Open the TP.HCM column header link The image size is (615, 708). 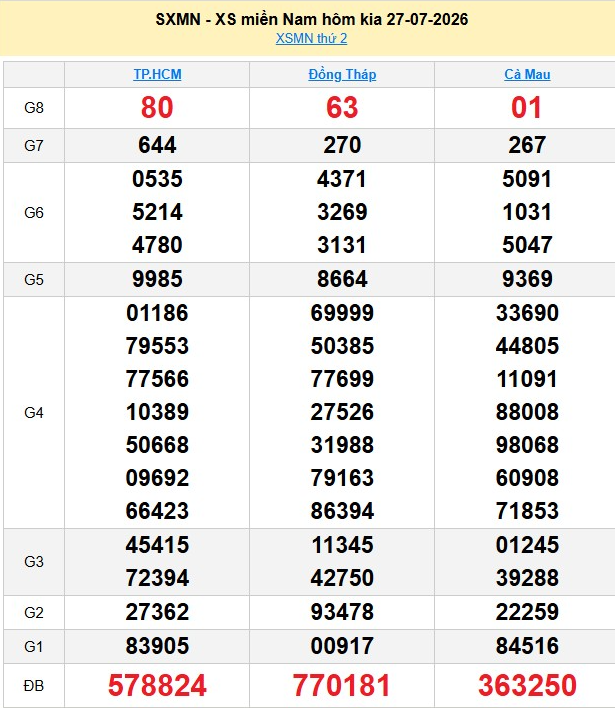tap(157, 74)
